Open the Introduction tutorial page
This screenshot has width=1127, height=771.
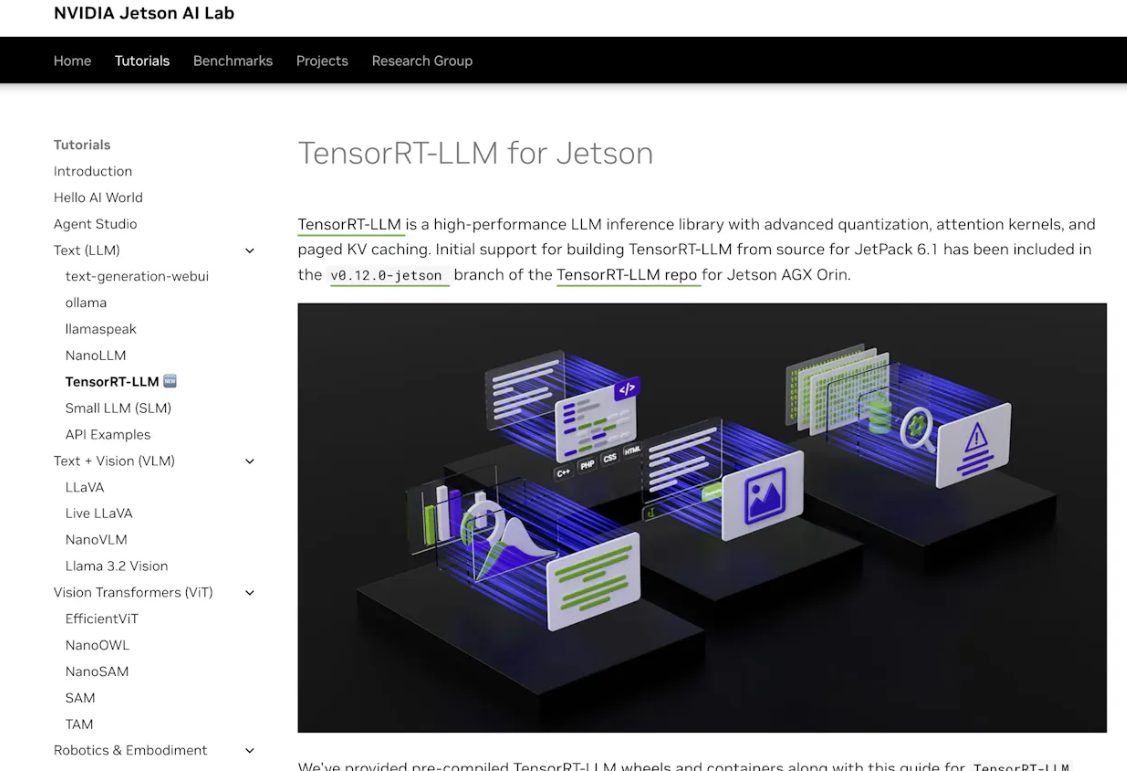tap(92, 171)
